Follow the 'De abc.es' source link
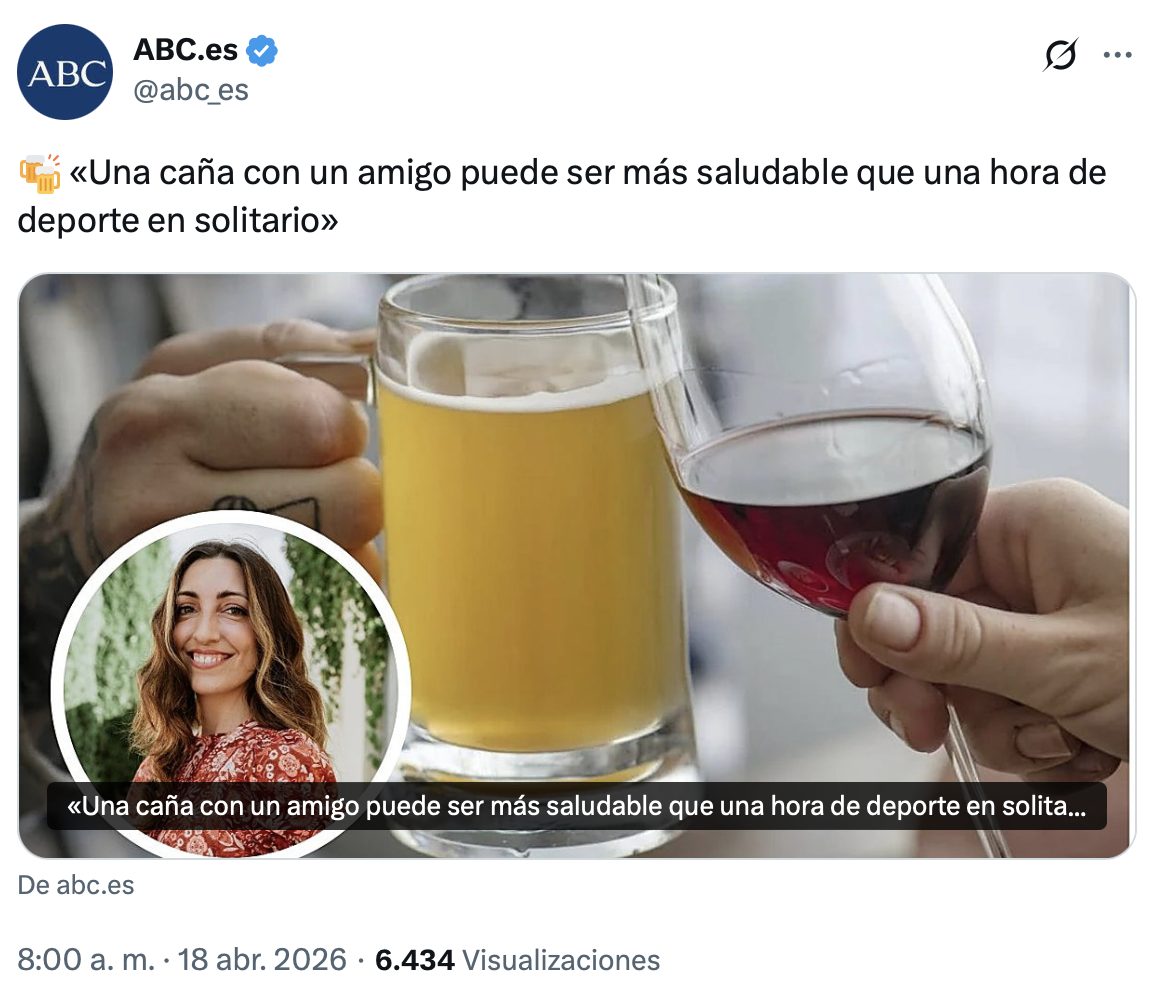The width and height of the screenshot is (1160, 996). coord(76,885)
